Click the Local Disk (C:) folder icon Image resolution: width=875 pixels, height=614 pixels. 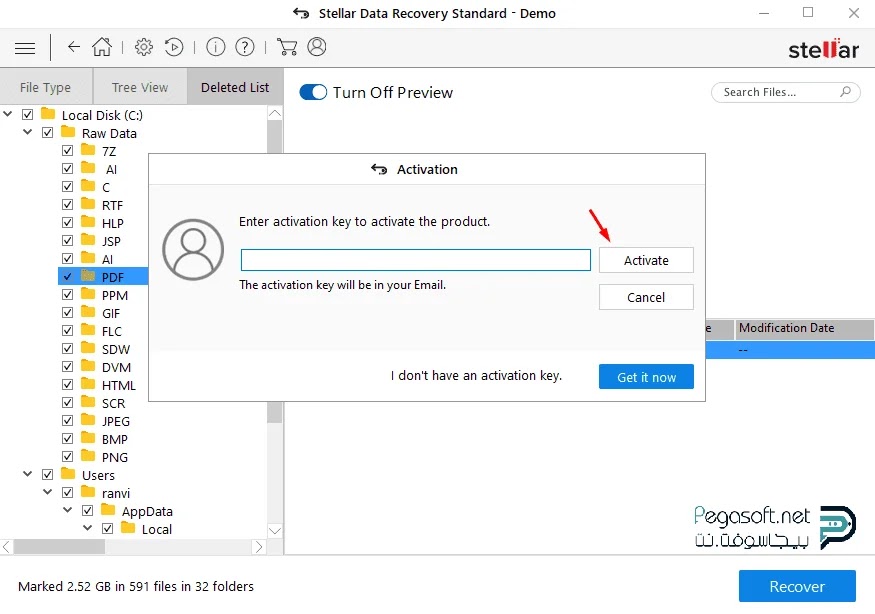(48, 114)
